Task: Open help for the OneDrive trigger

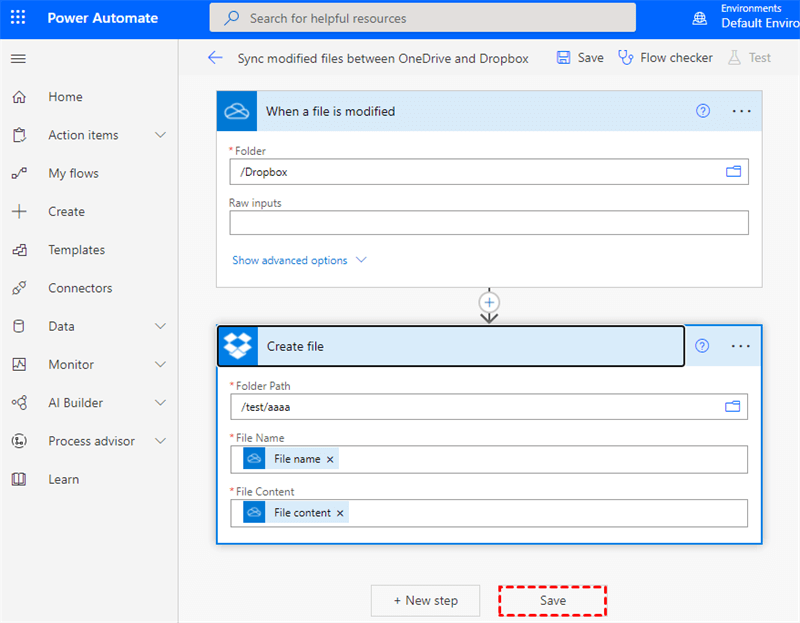Action: (703, 111)
